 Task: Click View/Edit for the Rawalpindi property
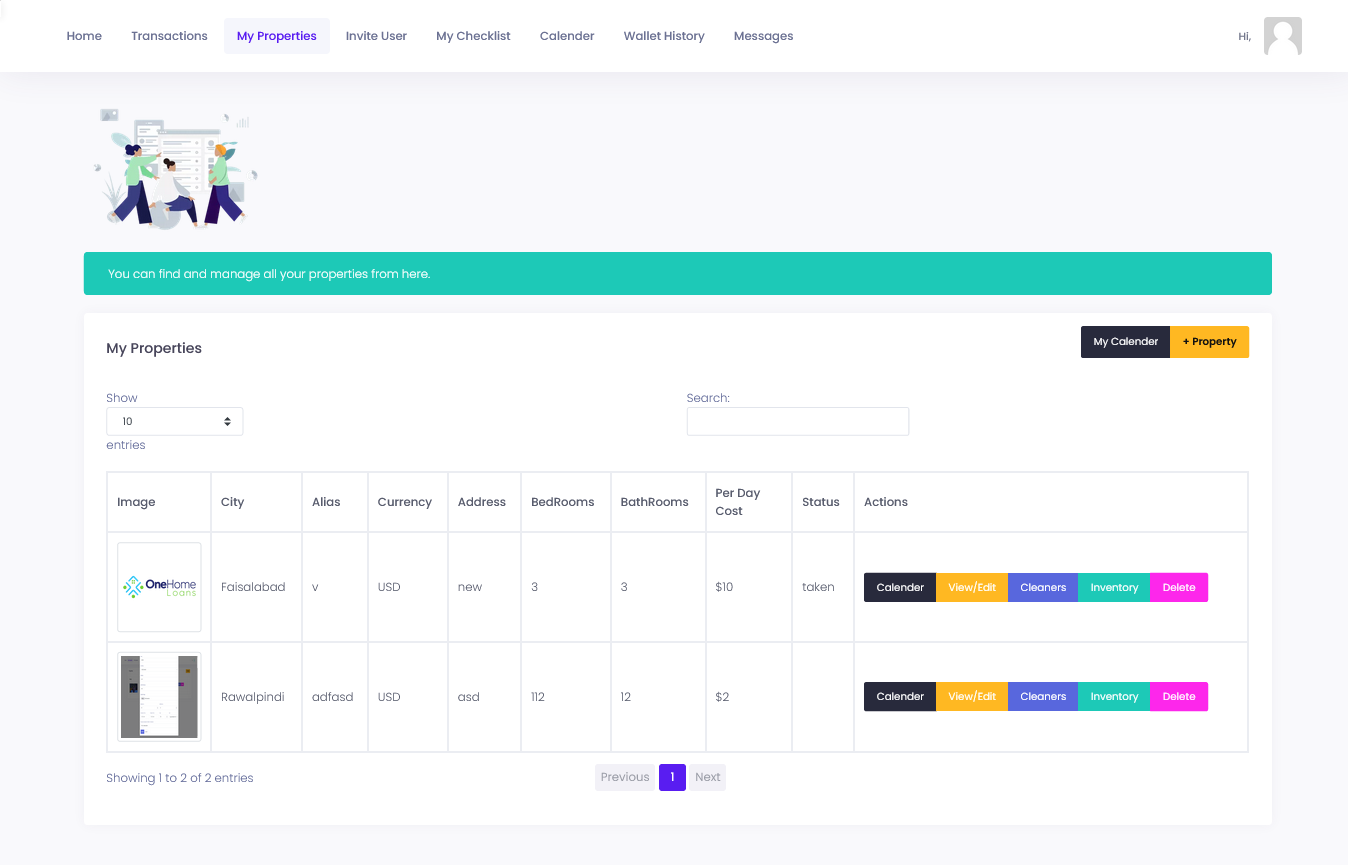(x=972, y=696)
